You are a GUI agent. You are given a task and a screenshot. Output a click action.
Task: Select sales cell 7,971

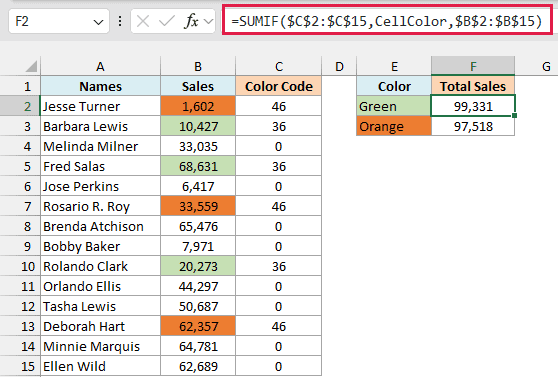click(198, 246)
